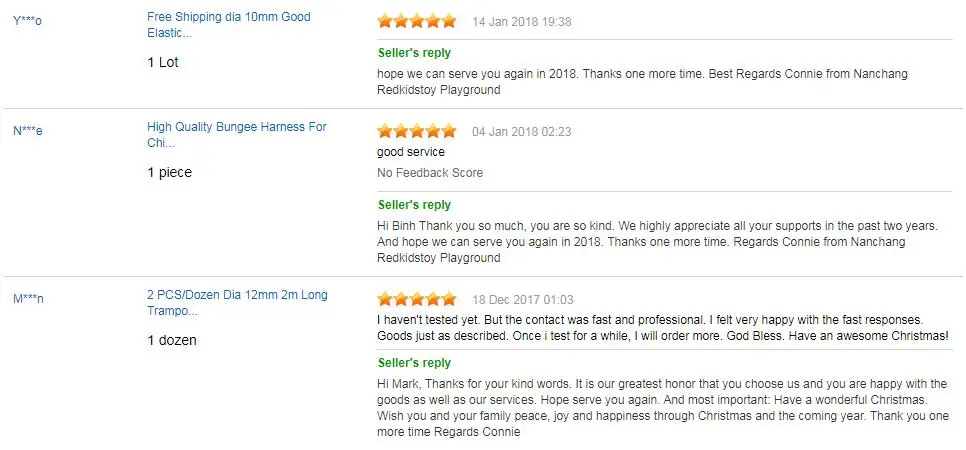Viewport: 966px width, 450px height.
Task: Click the '14 Jan 2018 19:38' timestamp
Action: pyautogui.click(x=522, y=21)
